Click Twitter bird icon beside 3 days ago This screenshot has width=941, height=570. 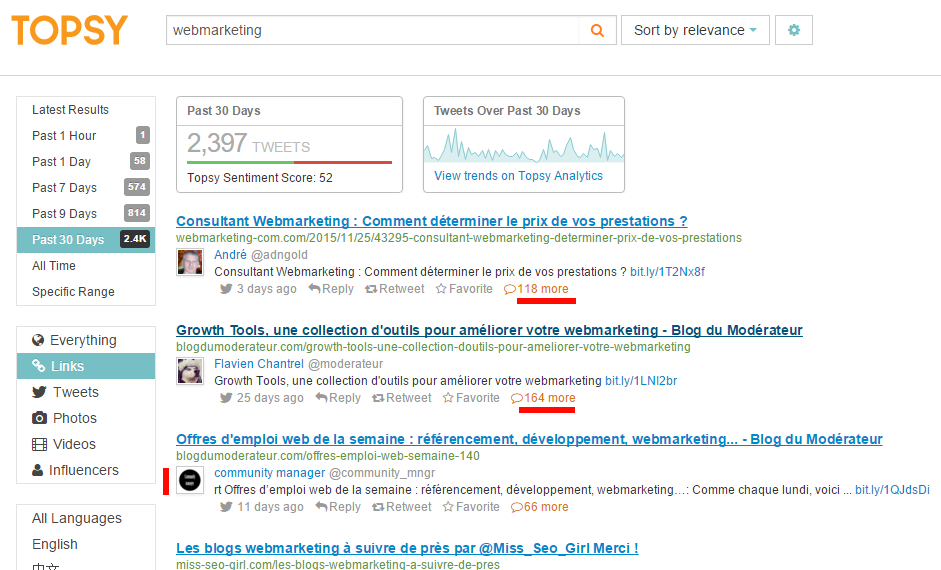(x=226, y=289)
